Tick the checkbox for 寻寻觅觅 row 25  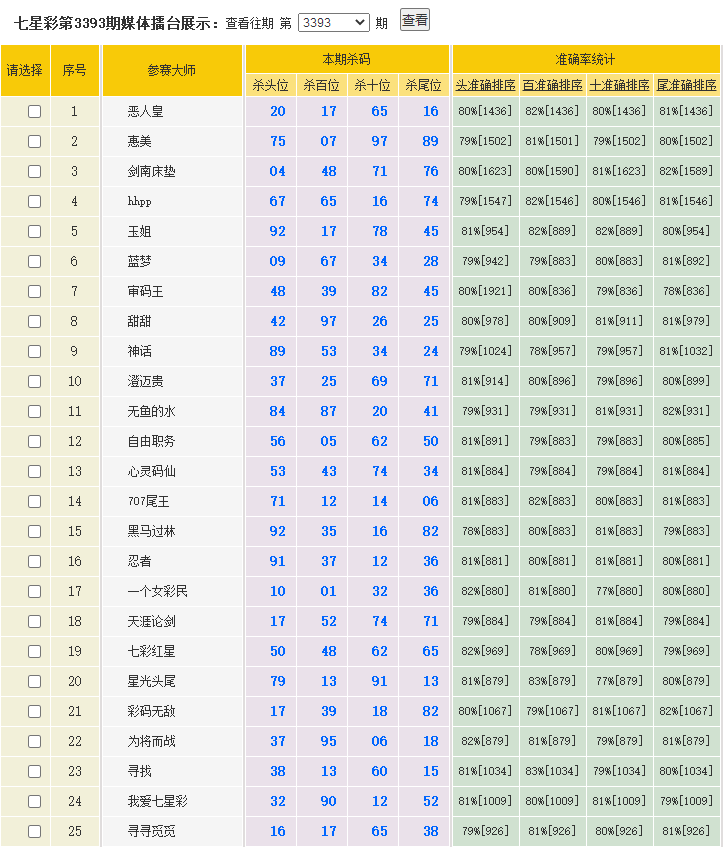click(x=34, y=831)
